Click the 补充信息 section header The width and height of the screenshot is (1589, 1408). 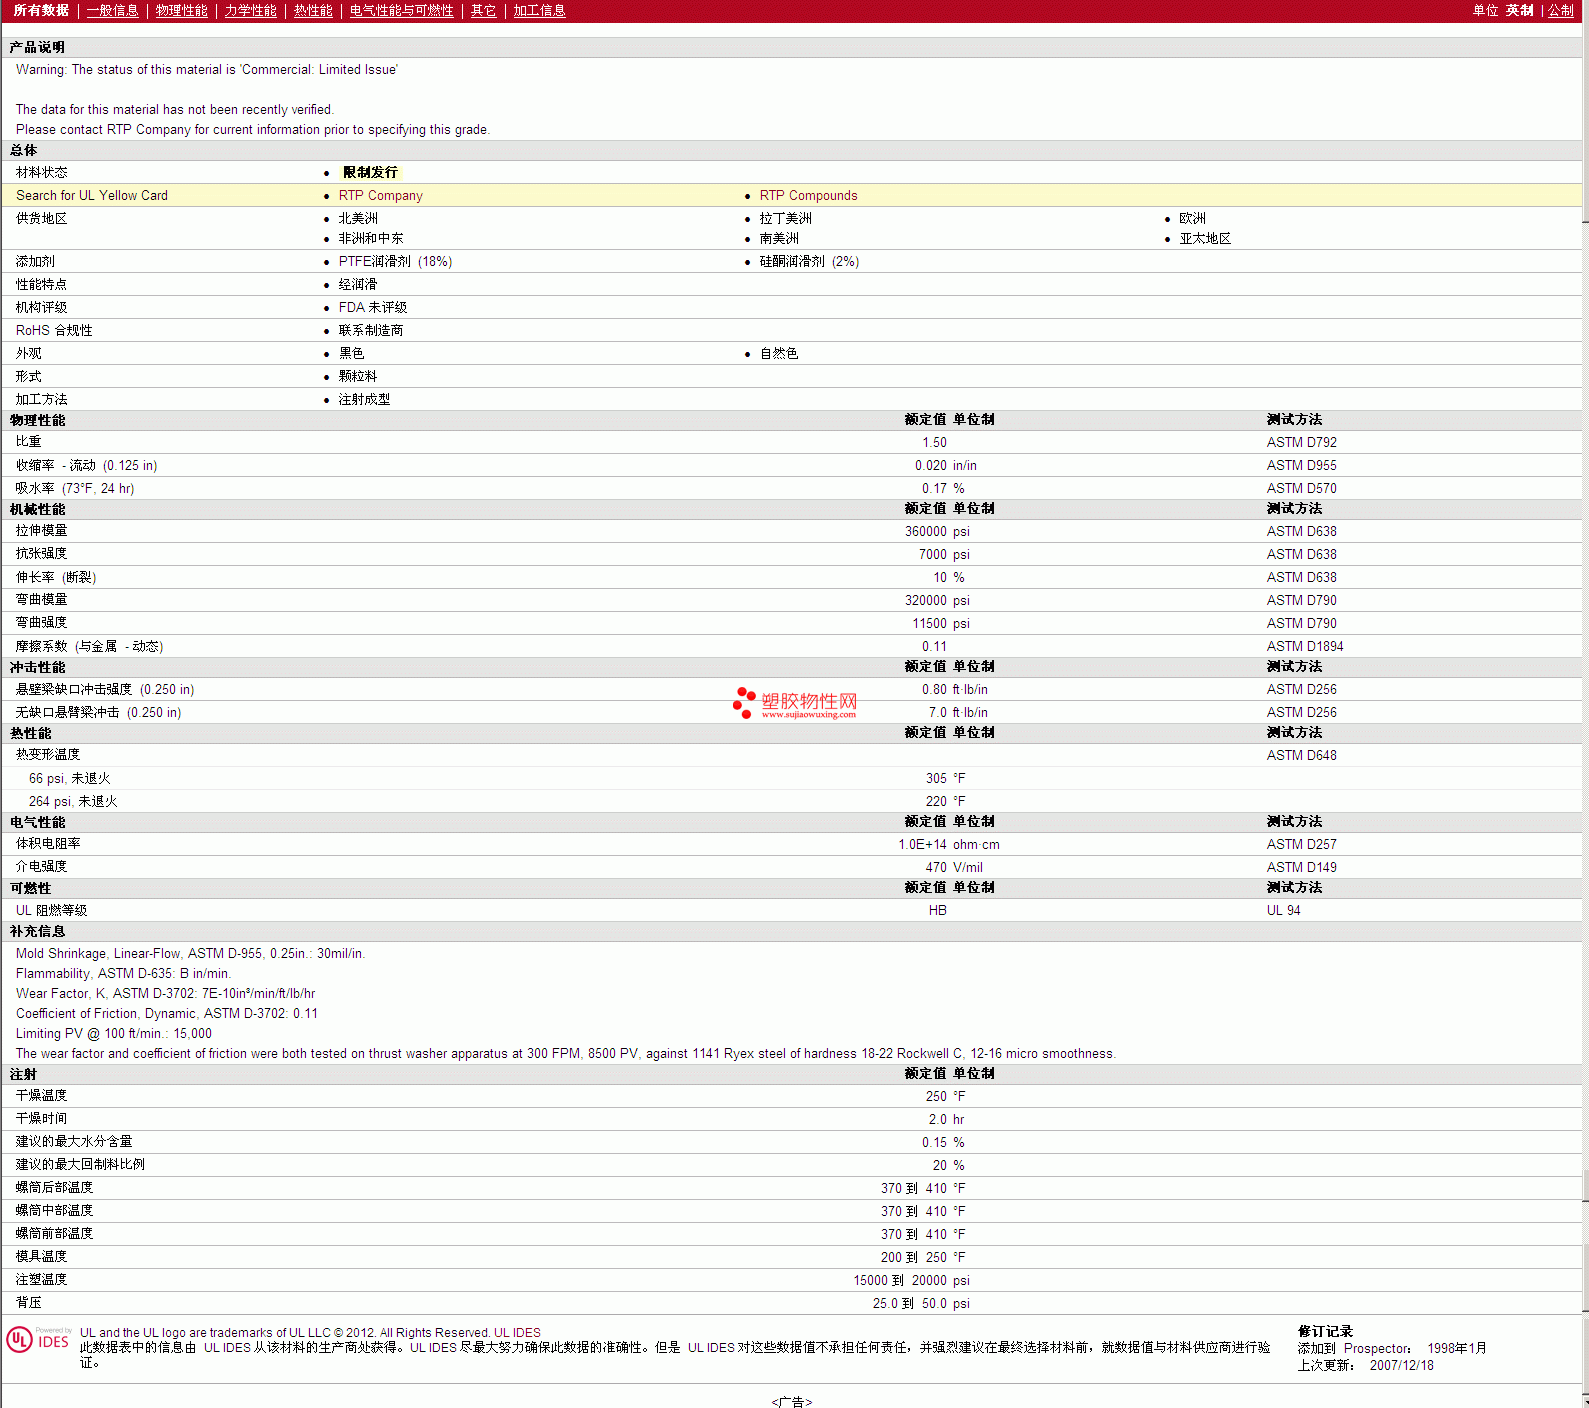(37, 932)
